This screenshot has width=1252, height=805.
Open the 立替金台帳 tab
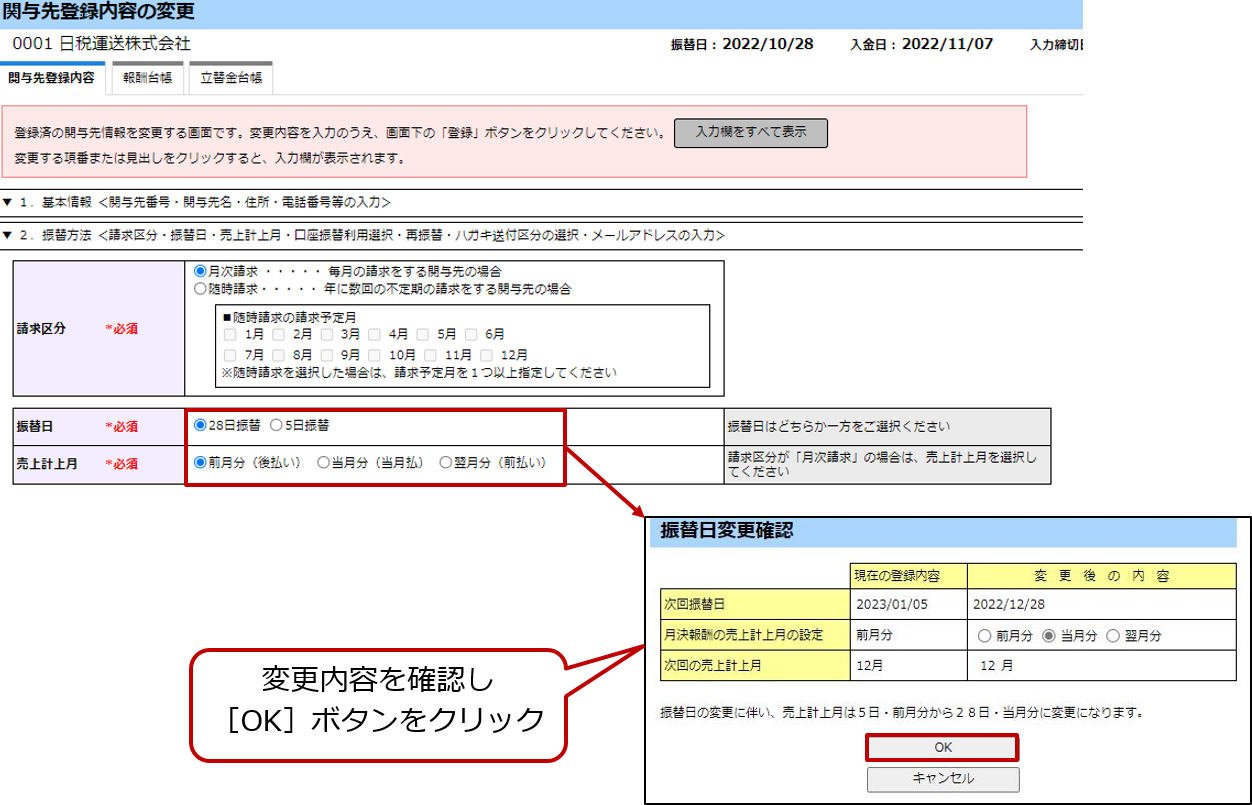(x=231, y=78)
